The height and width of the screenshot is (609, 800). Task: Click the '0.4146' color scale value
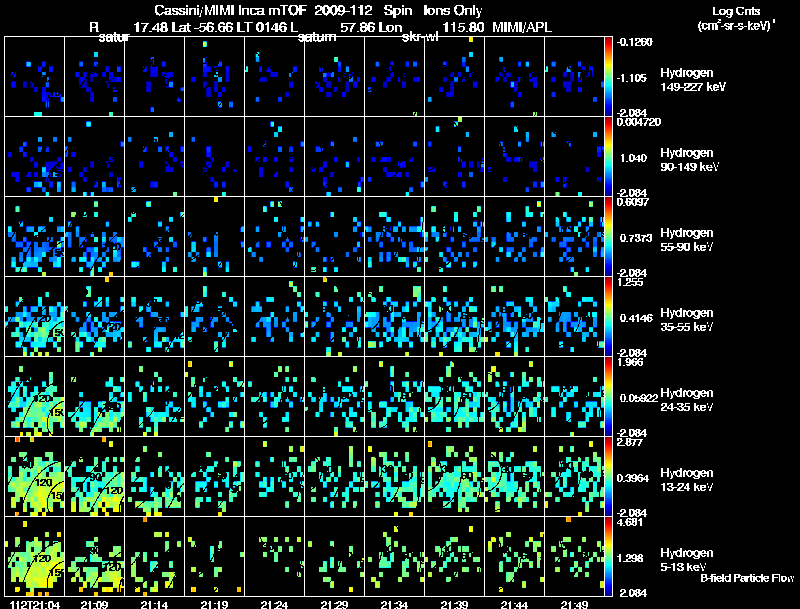click(x=636, y=318)
